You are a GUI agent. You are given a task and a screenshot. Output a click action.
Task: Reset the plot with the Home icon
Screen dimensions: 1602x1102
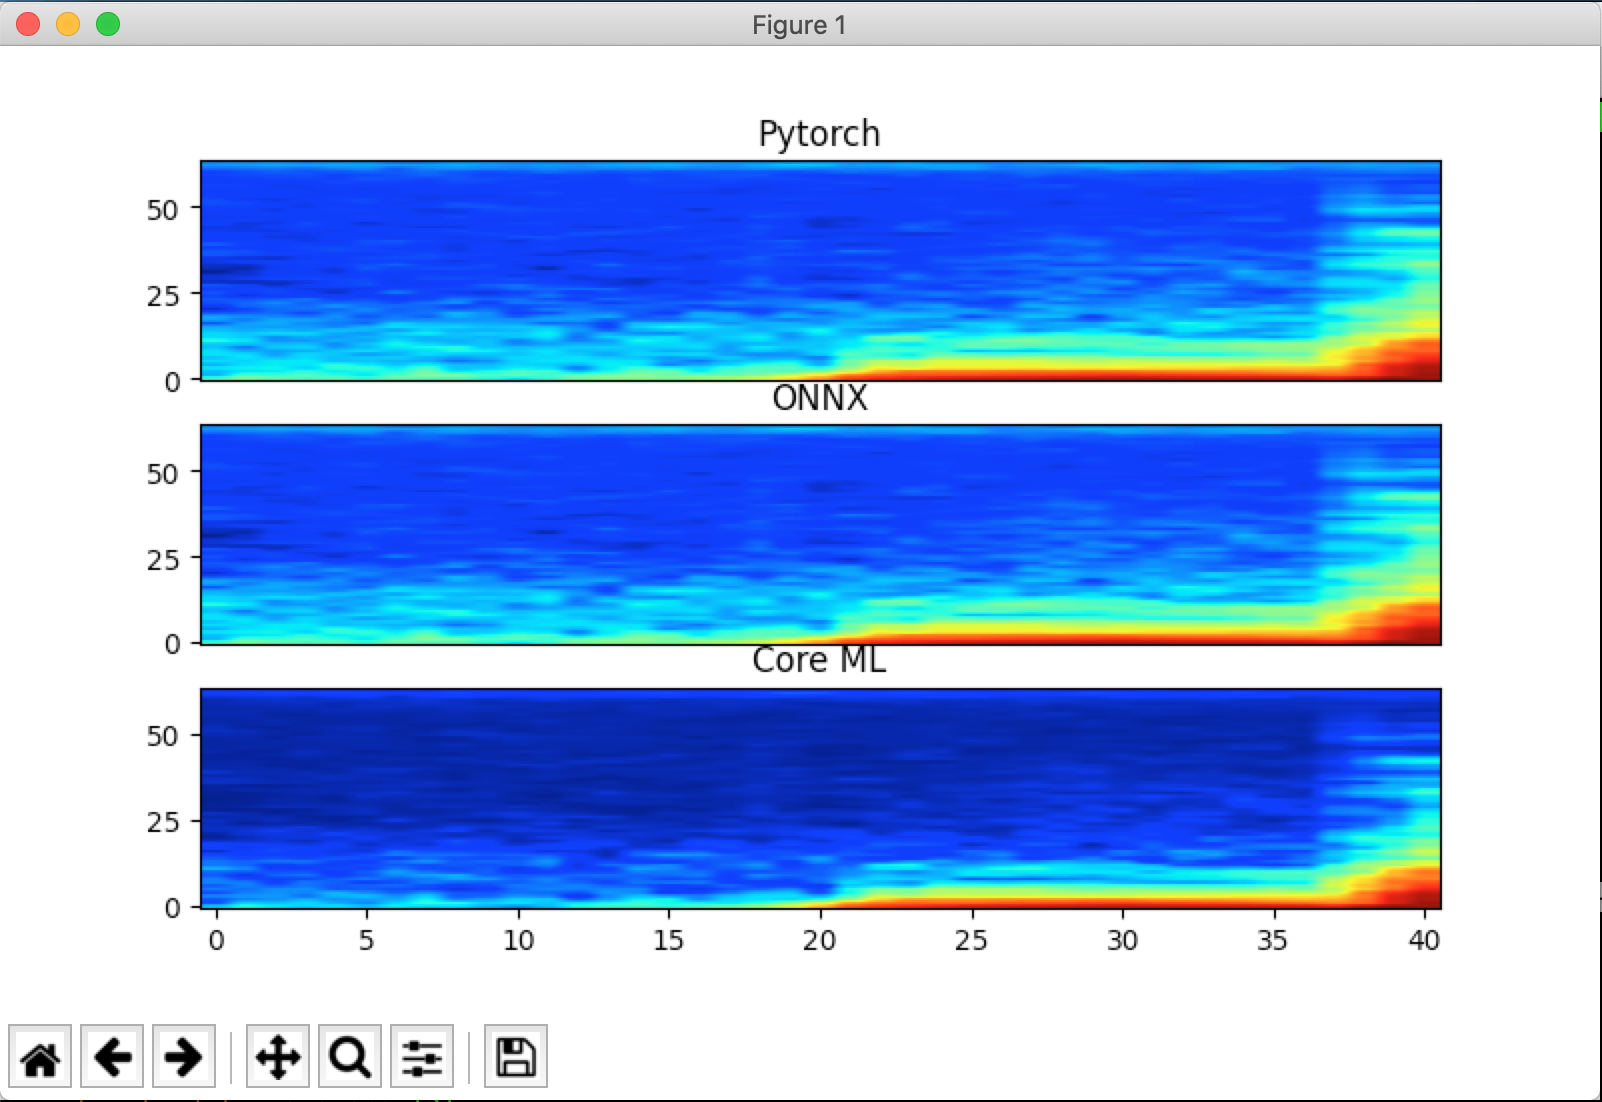pos(40,1056)
